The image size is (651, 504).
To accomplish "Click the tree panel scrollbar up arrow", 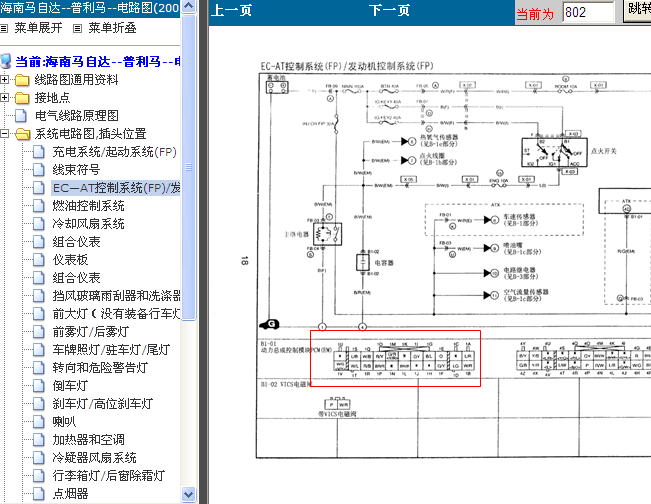I will coord(188,6).
